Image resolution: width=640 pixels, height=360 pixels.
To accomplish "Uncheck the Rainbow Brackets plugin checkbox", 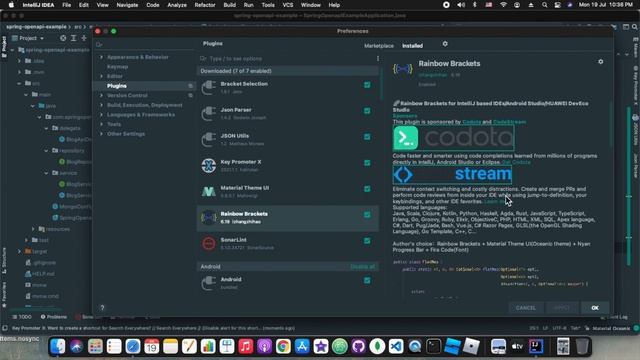I will (x=367, y=215).
